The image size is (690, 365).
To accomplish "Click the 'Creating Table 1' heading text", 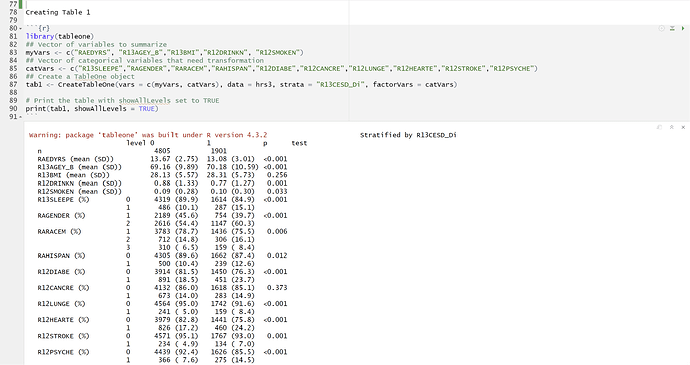I will pos(58,12).
